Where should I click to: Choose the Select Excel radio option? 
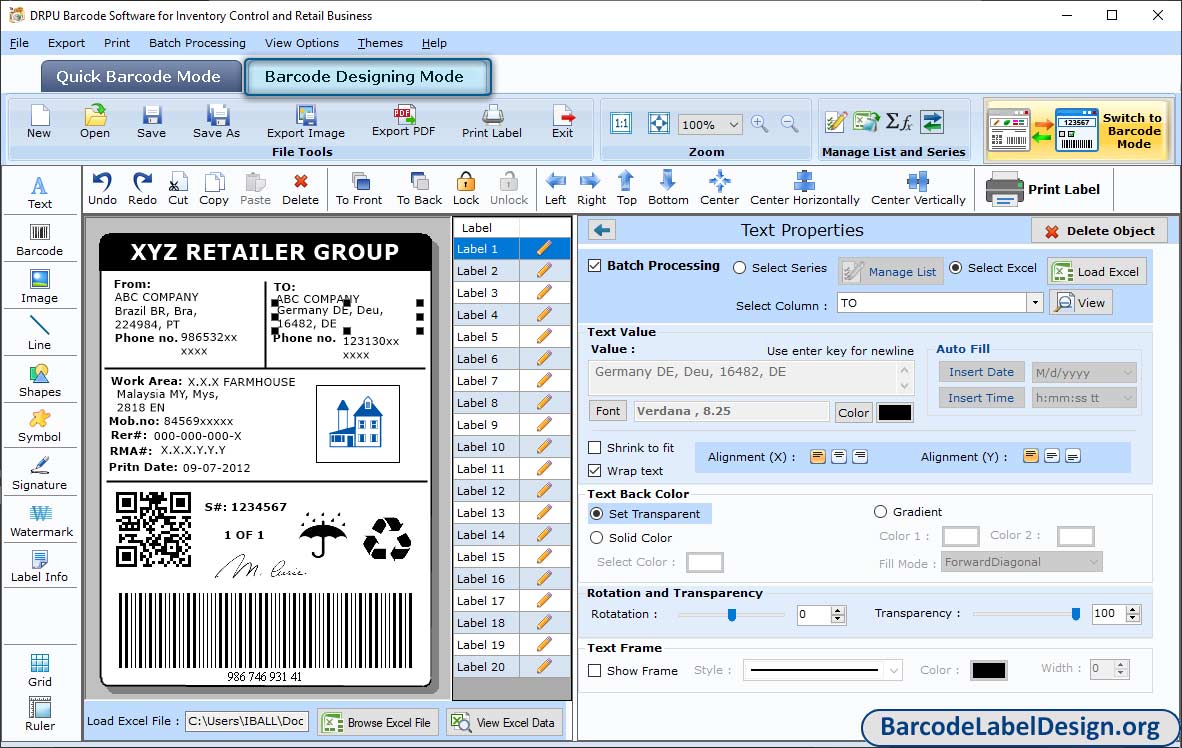(x=955, y=268)
